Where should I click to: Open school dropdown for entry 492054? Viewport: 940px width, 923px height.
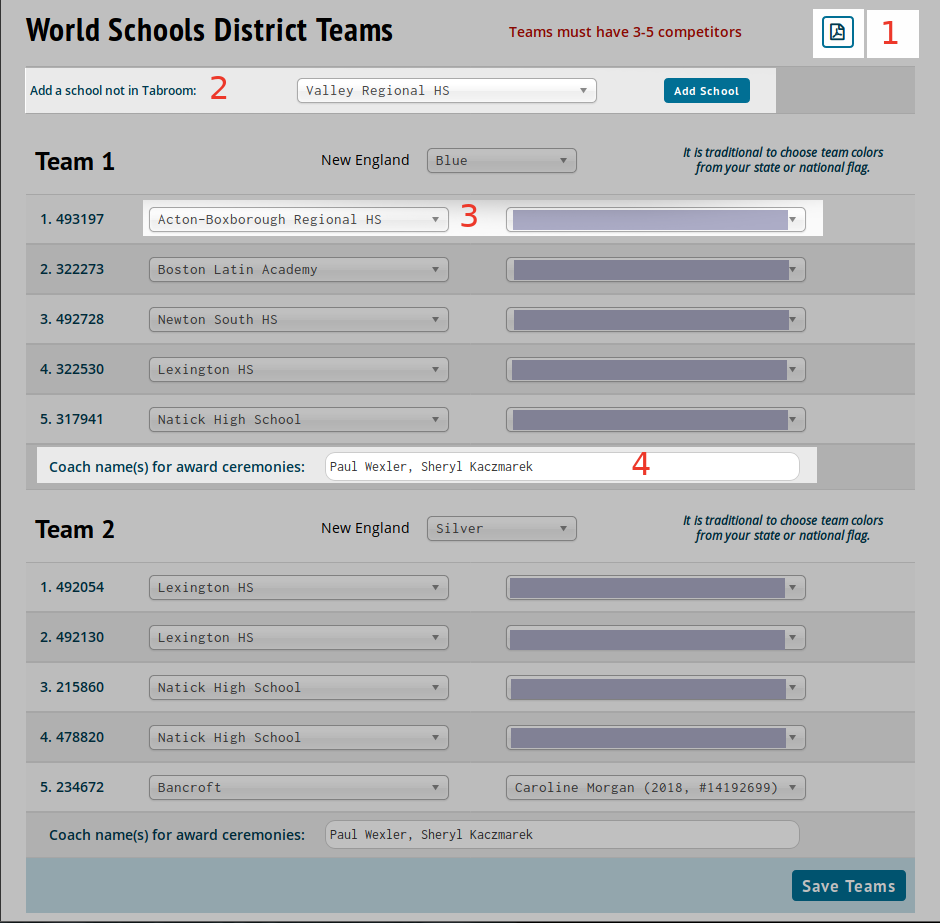coord(298,587)
